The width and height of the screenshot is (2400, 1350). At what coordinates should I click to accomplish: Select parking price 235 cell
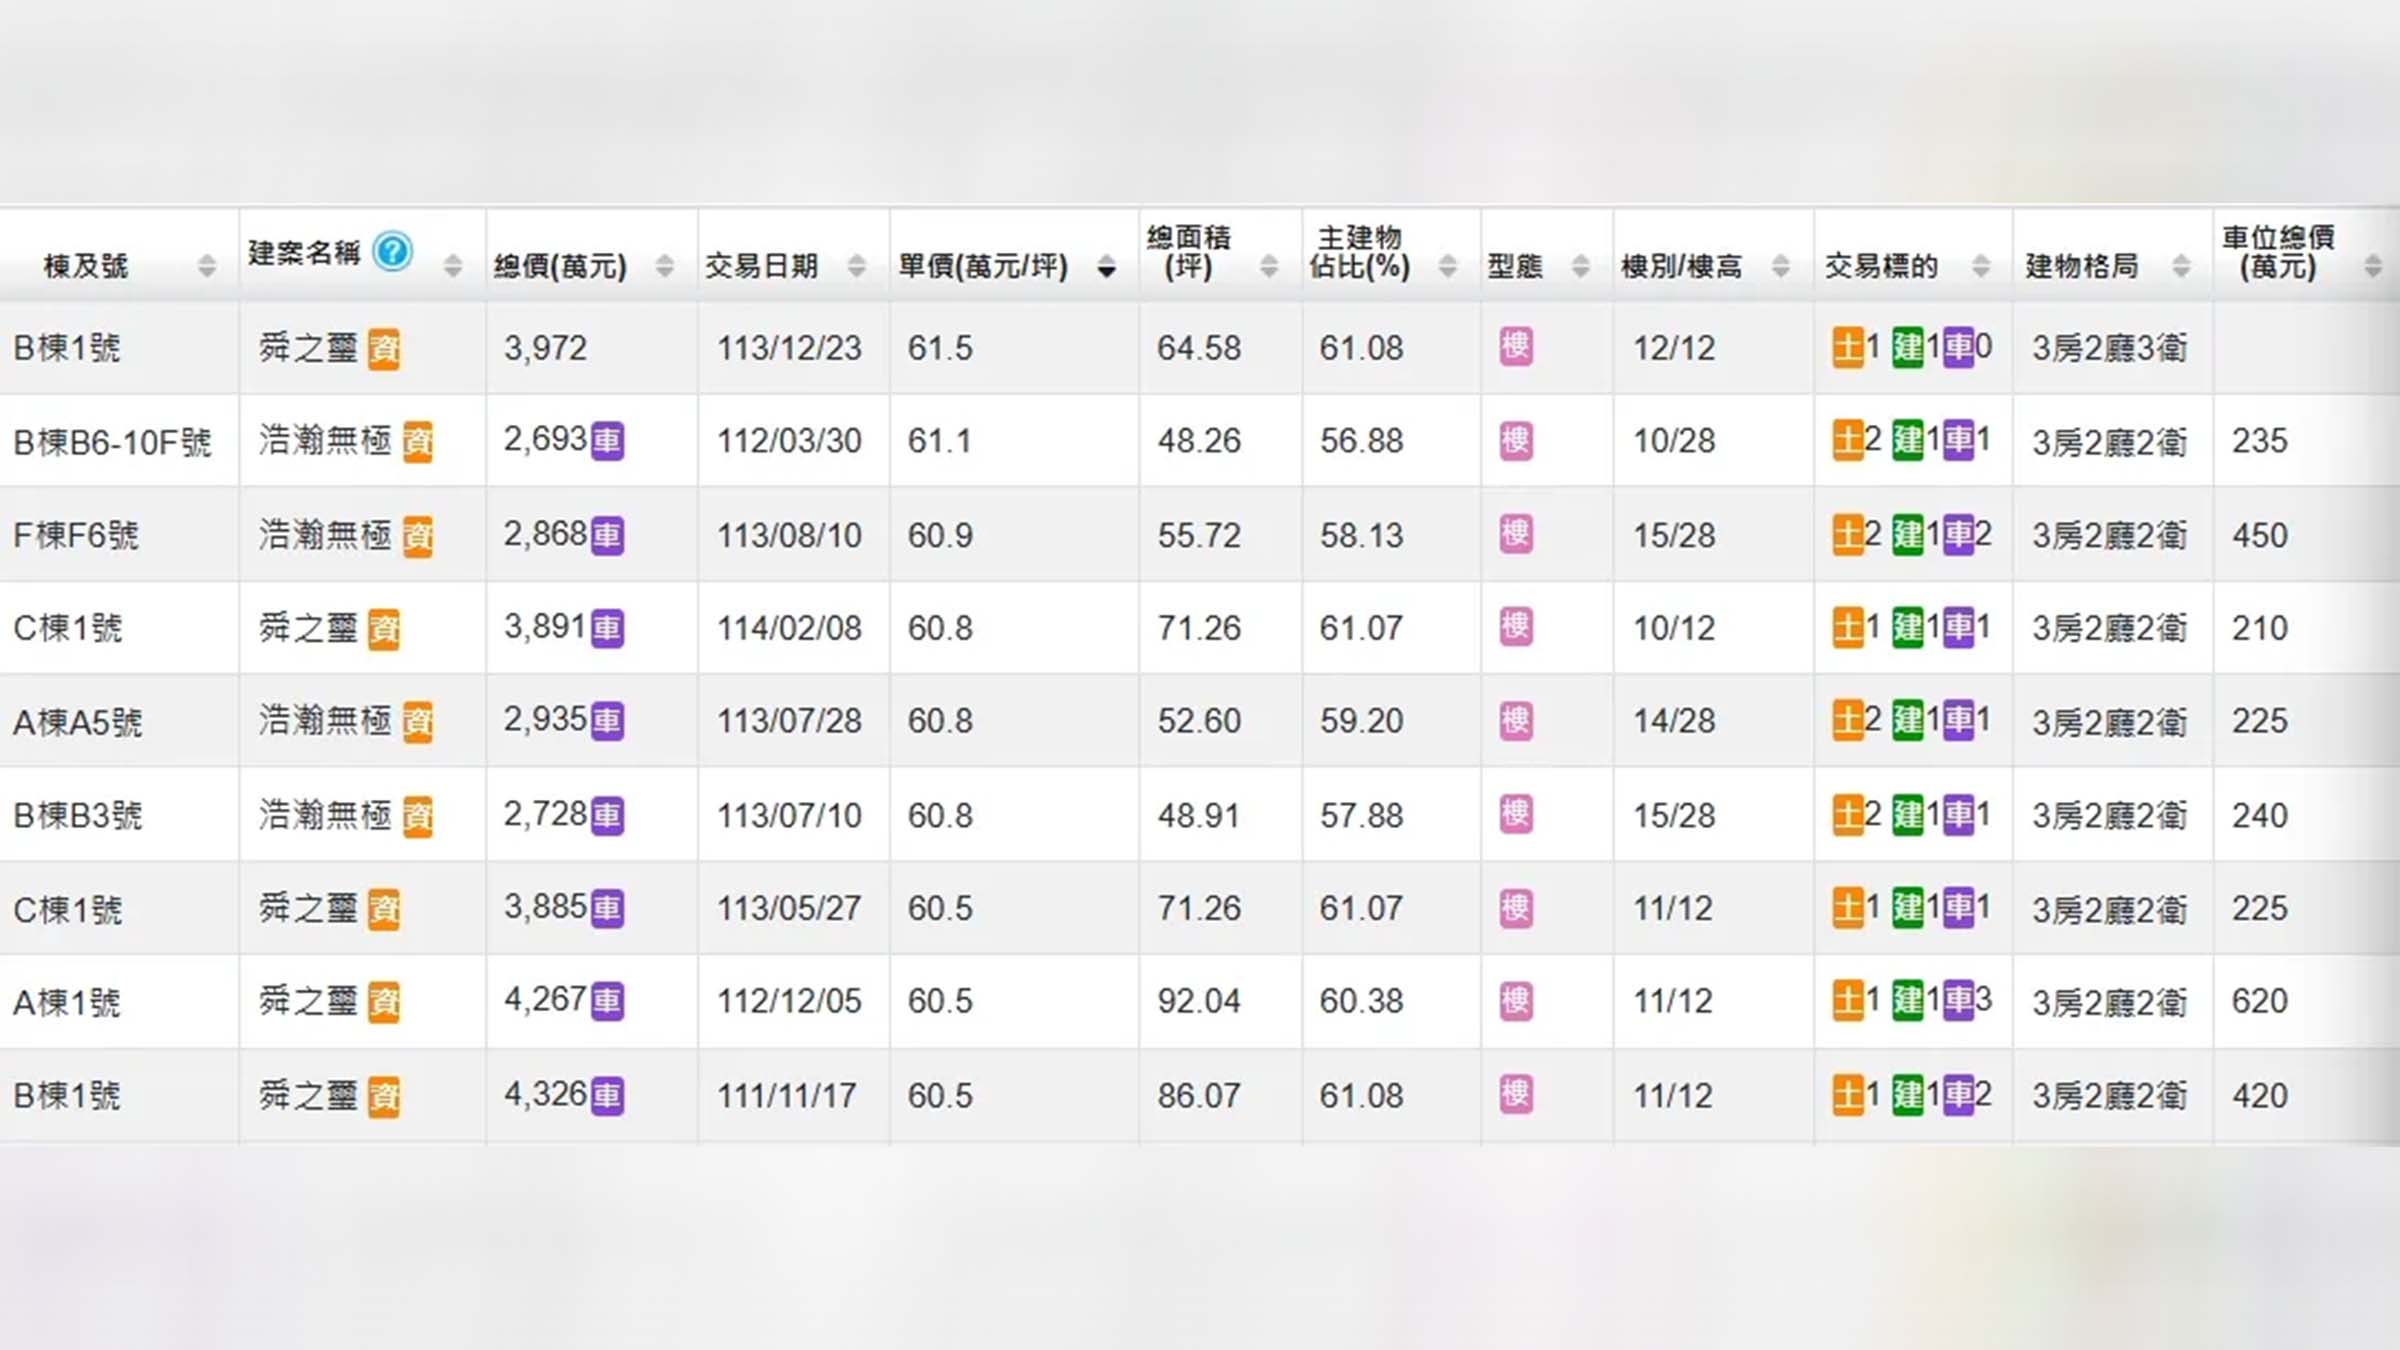[2260, 441]
